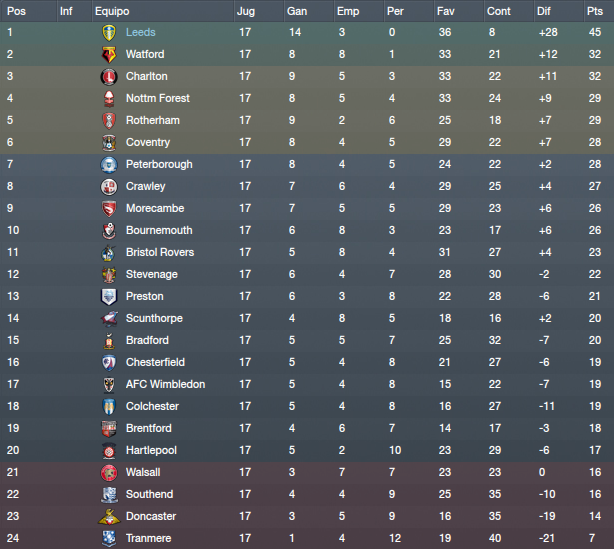Open the Rotherham team name
614x549 pixels.
[153, 120]
